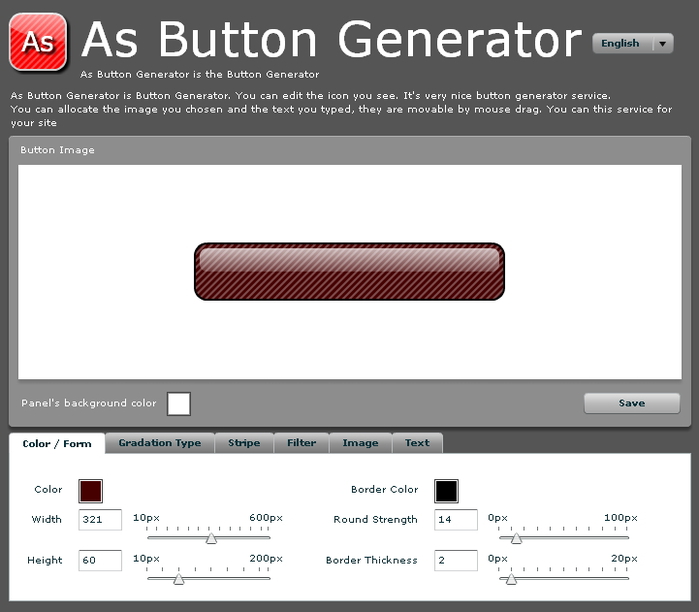699x612 pixels.
Task: Pick the dark red Color swatch
Action: click(x=90, y=490)
